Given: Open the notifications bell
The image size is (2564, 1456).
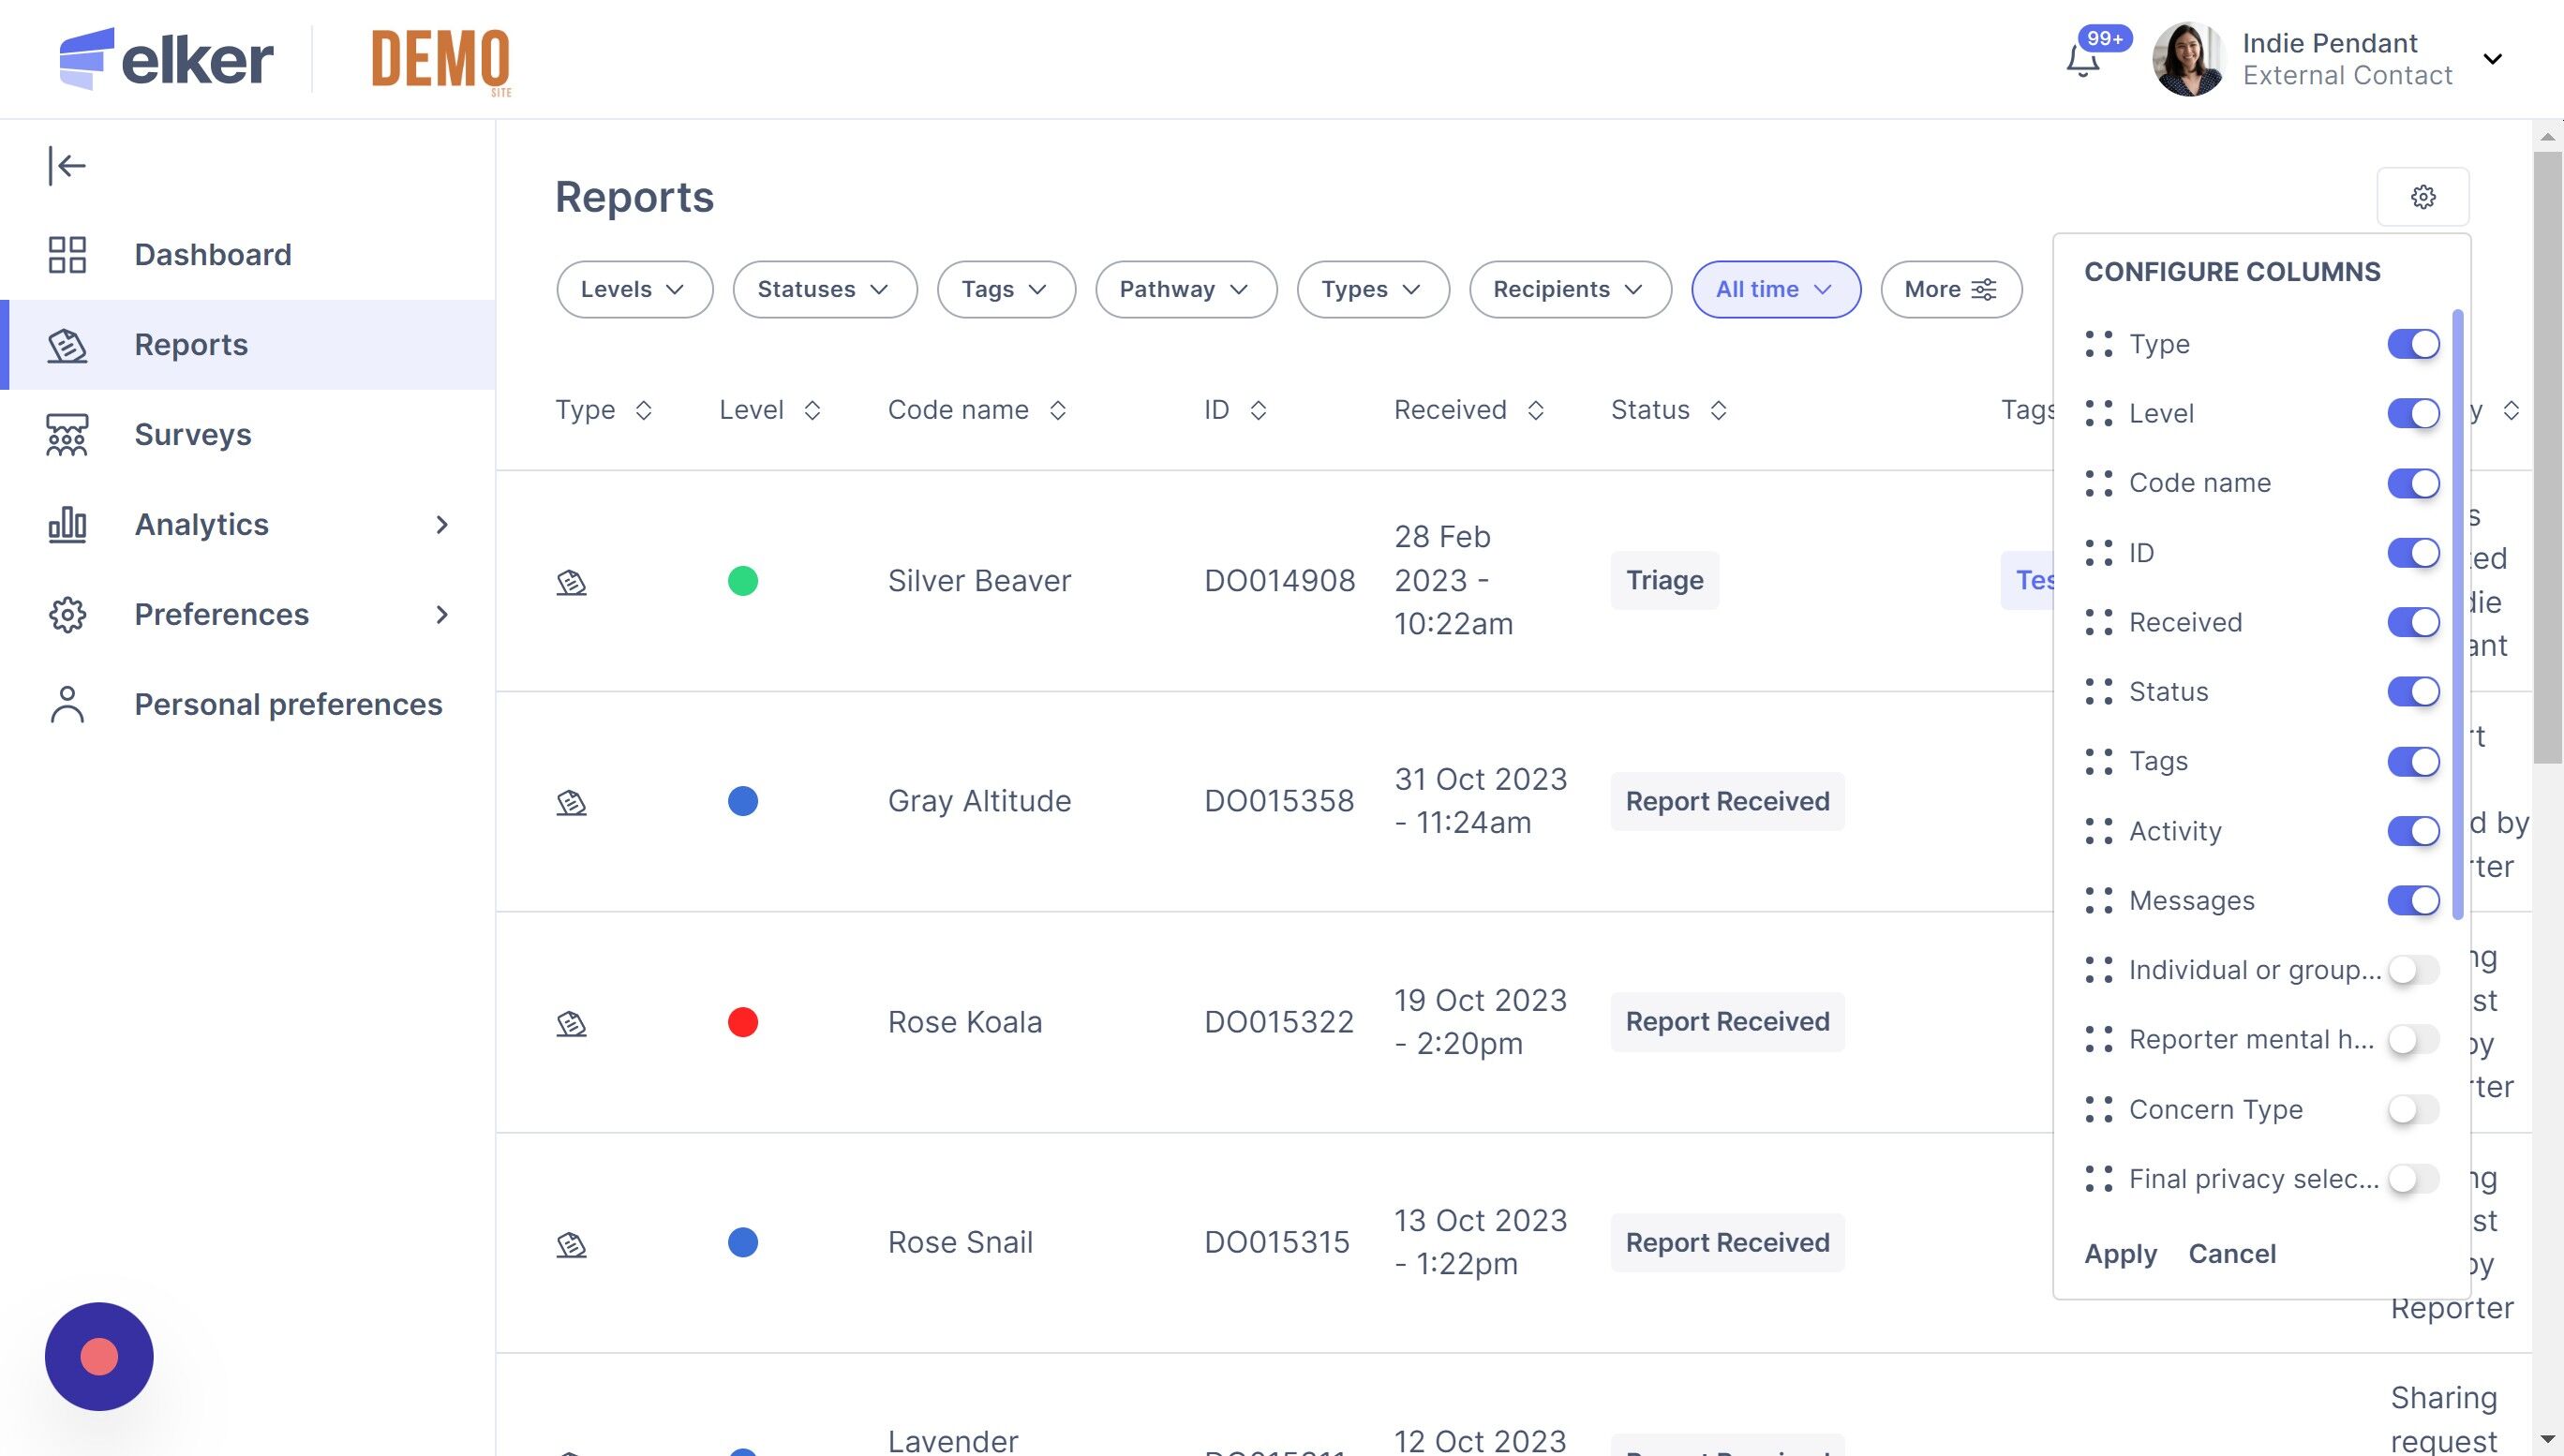Looking at the screenshot, I should coord(2082,62).
